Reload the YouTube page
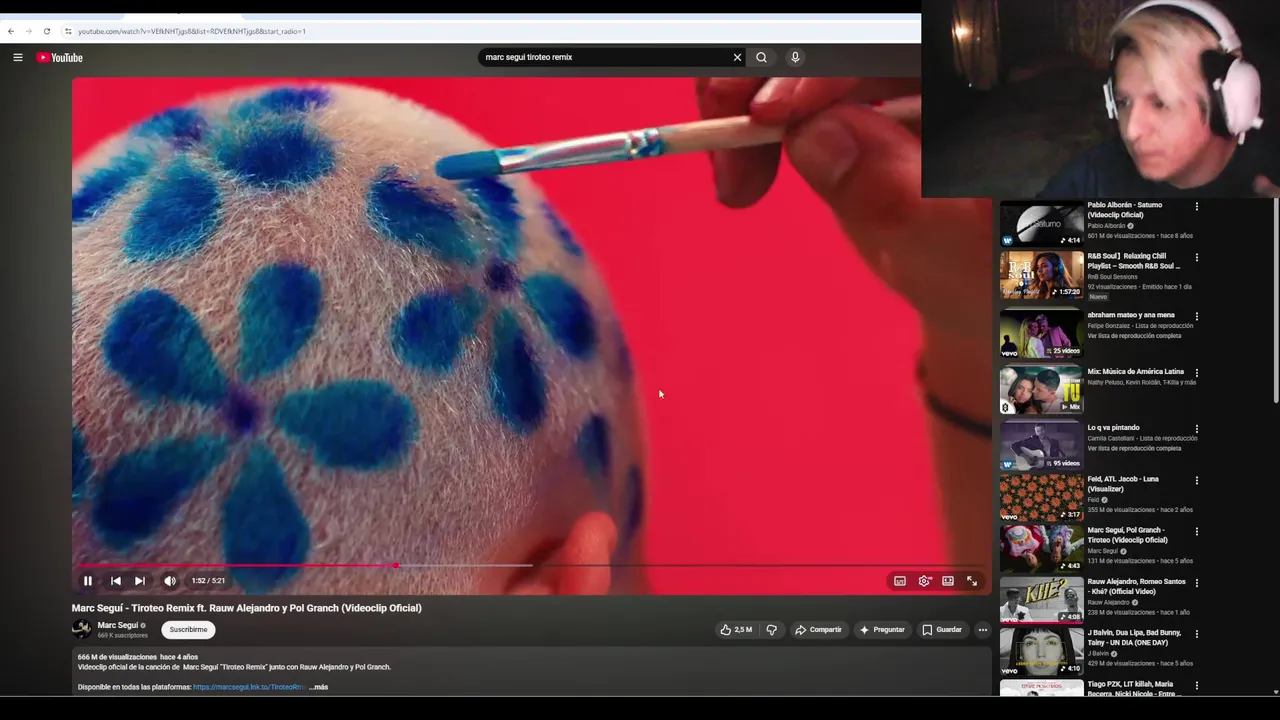 [x=46, y=31]
